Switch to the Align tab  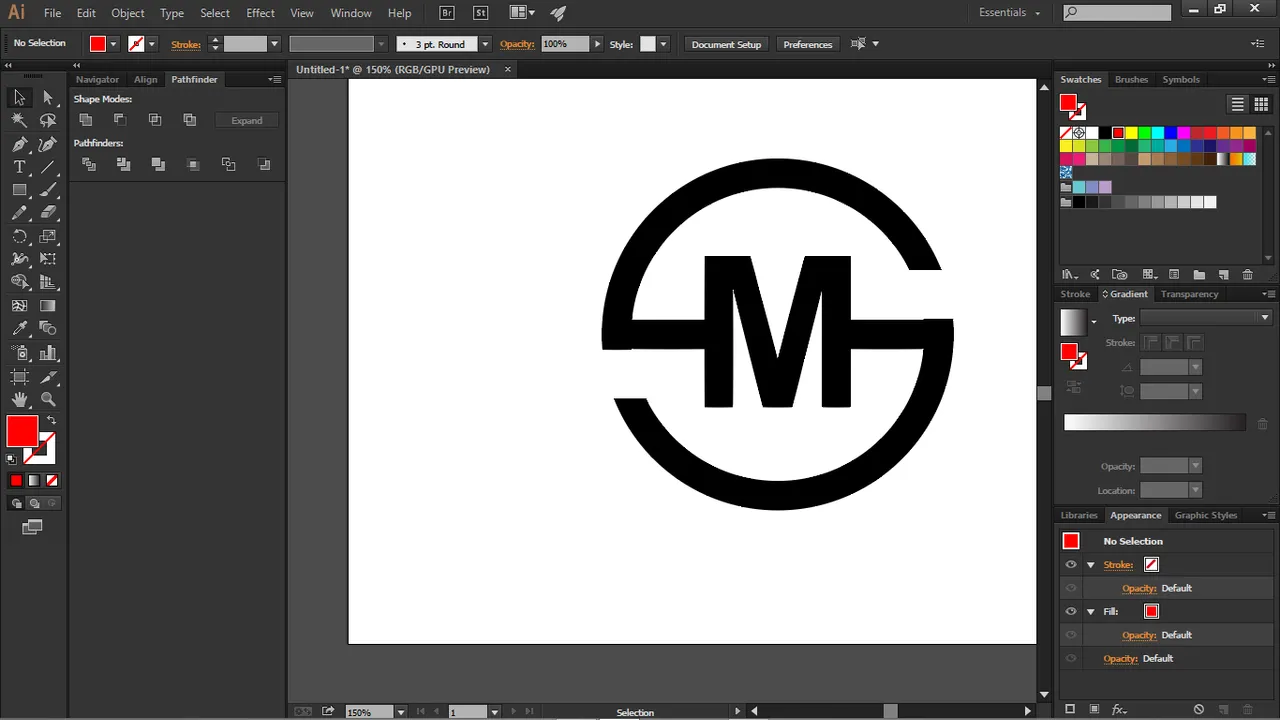pyautogui.click(x=146, y=79)
